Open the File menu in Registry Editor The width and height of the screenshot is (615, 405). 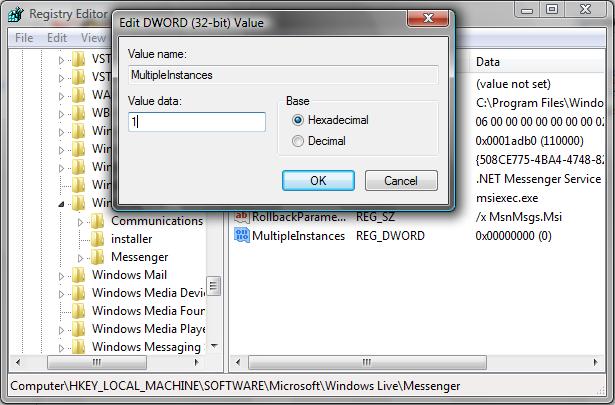pos(24,38)
